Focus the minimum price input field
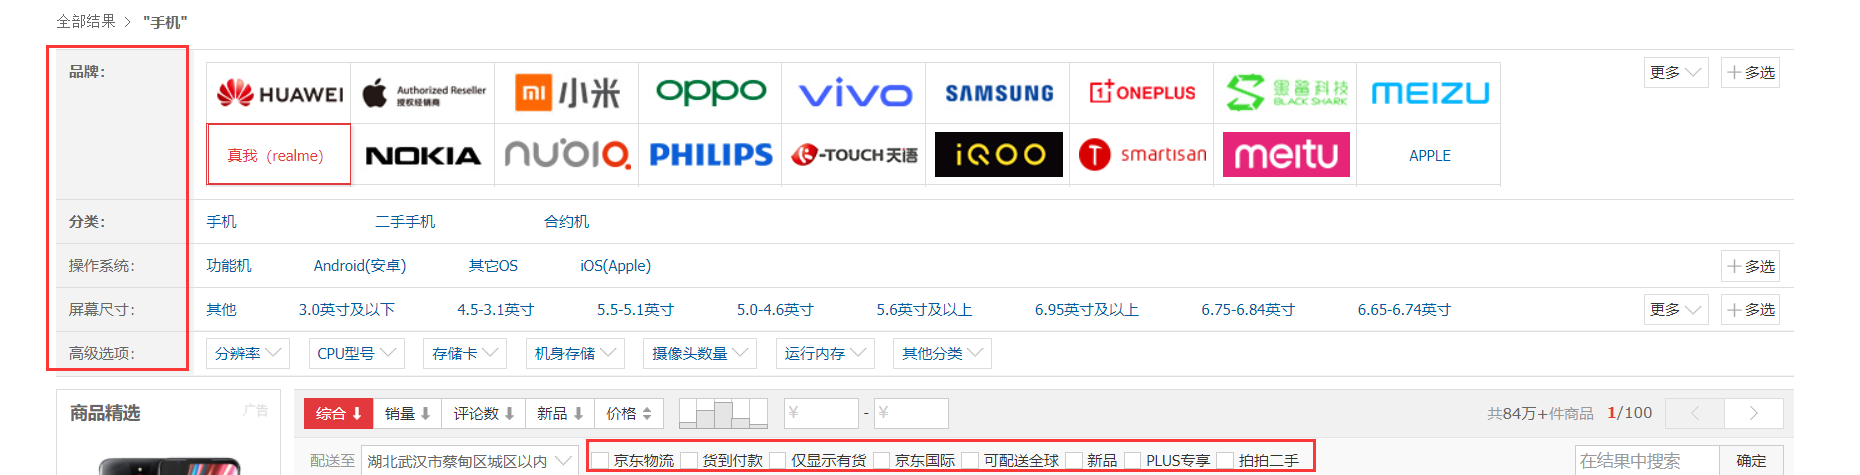 [x=820, y=413]
